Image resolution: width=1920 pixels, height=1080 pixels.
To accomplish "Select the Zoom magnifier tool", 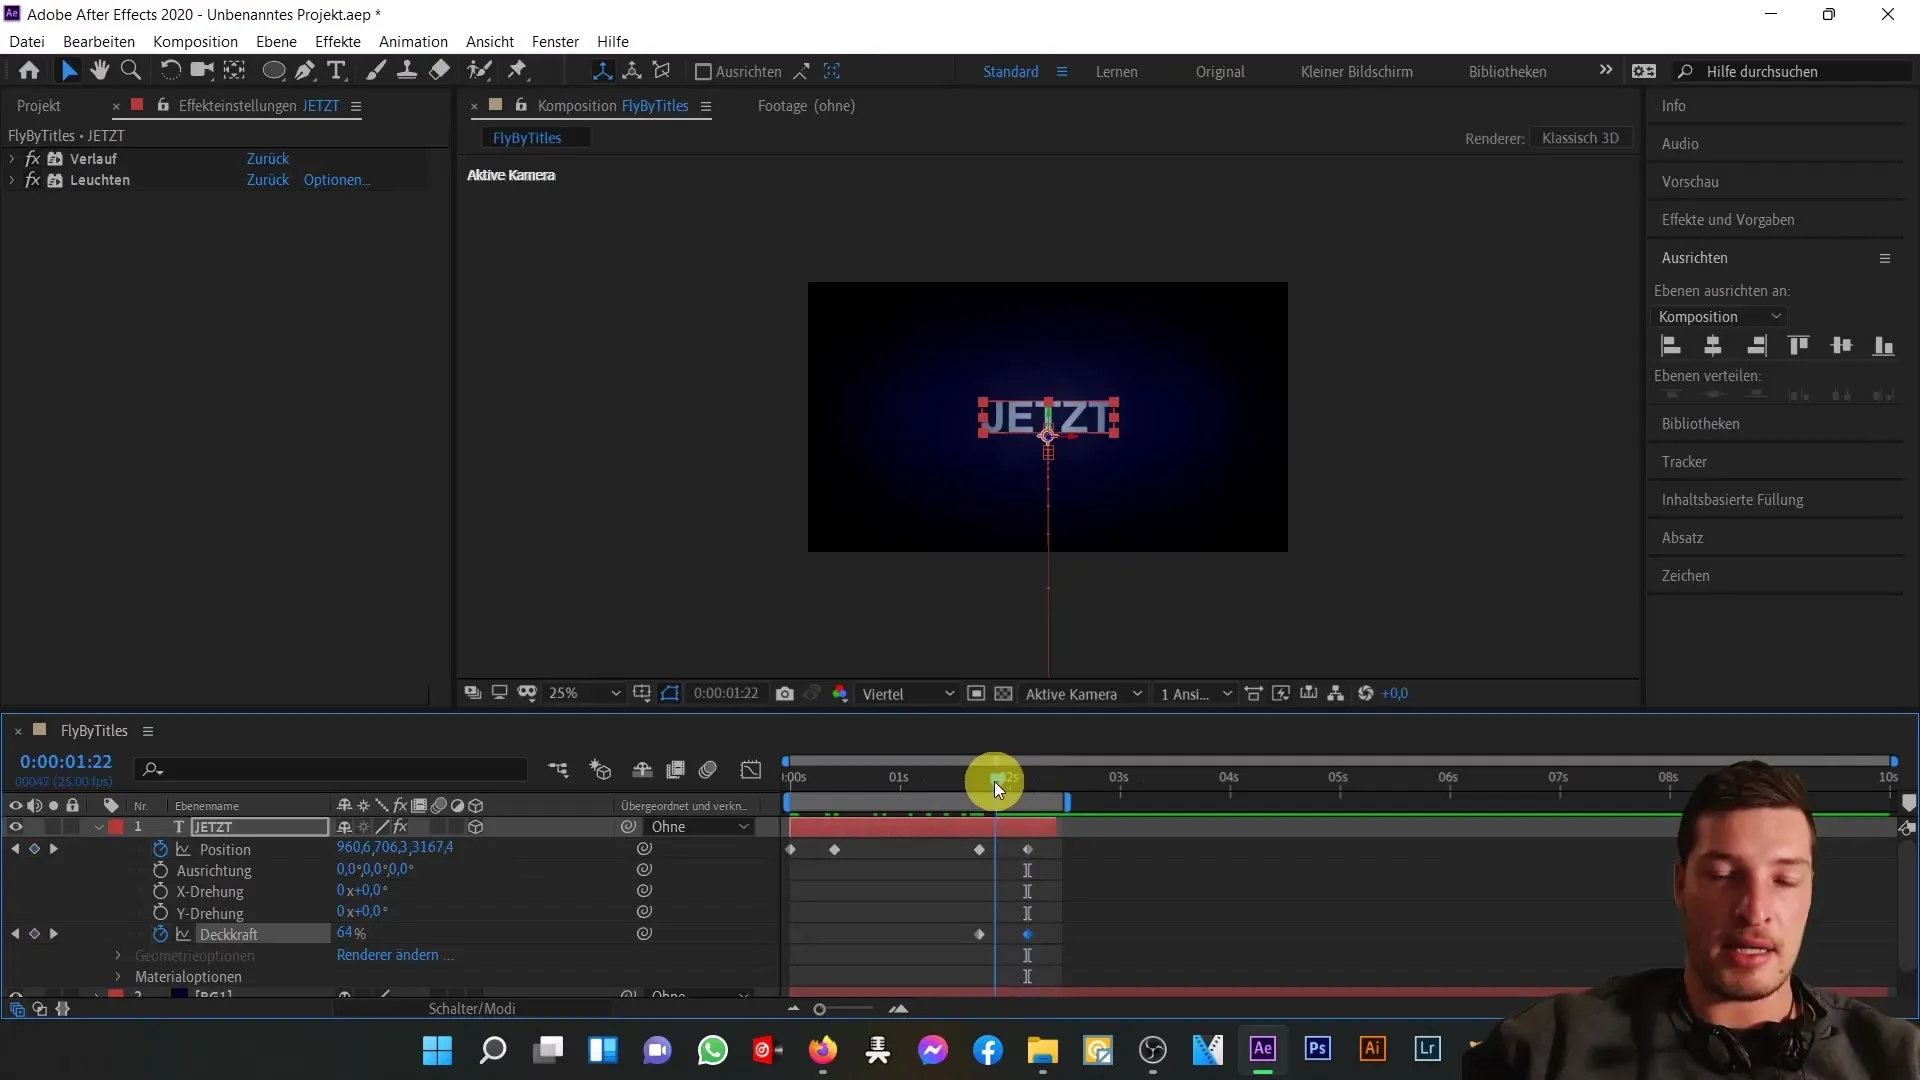I will click(x=130, y=70).
